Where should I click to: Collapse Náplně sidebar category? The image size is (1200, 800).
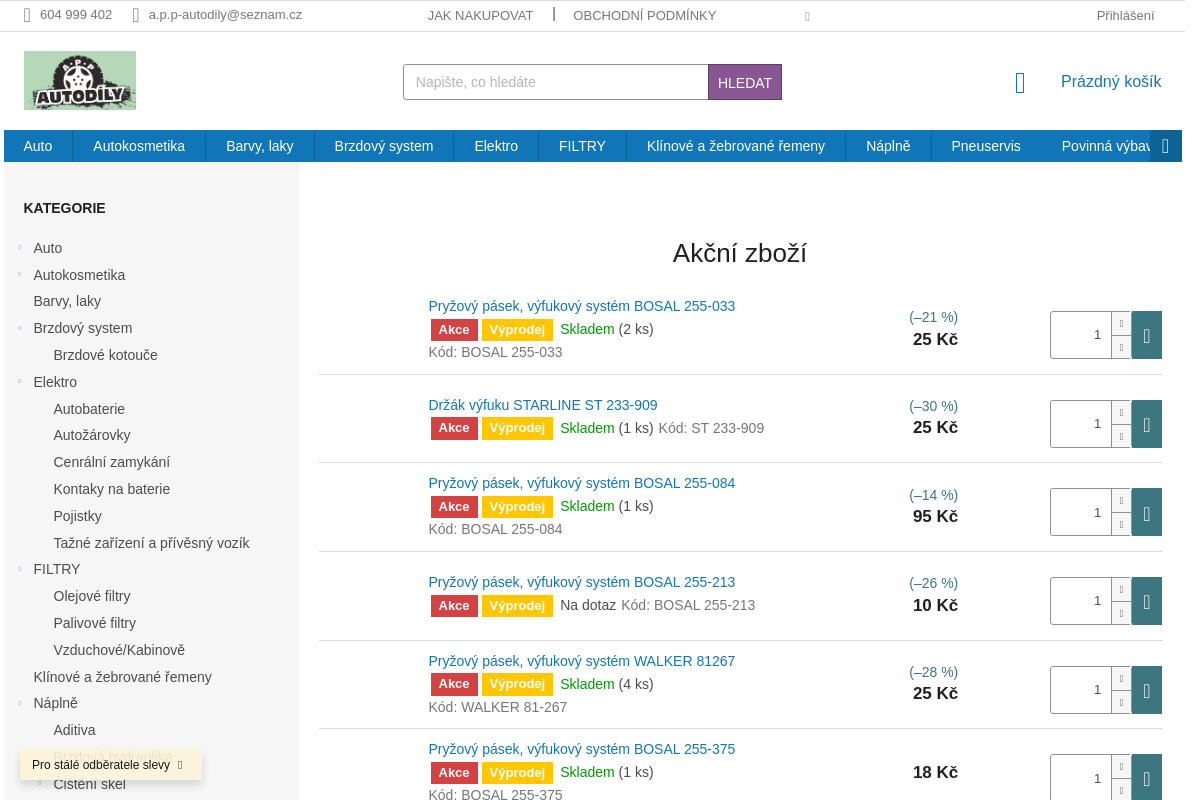[x=19, y=703]
